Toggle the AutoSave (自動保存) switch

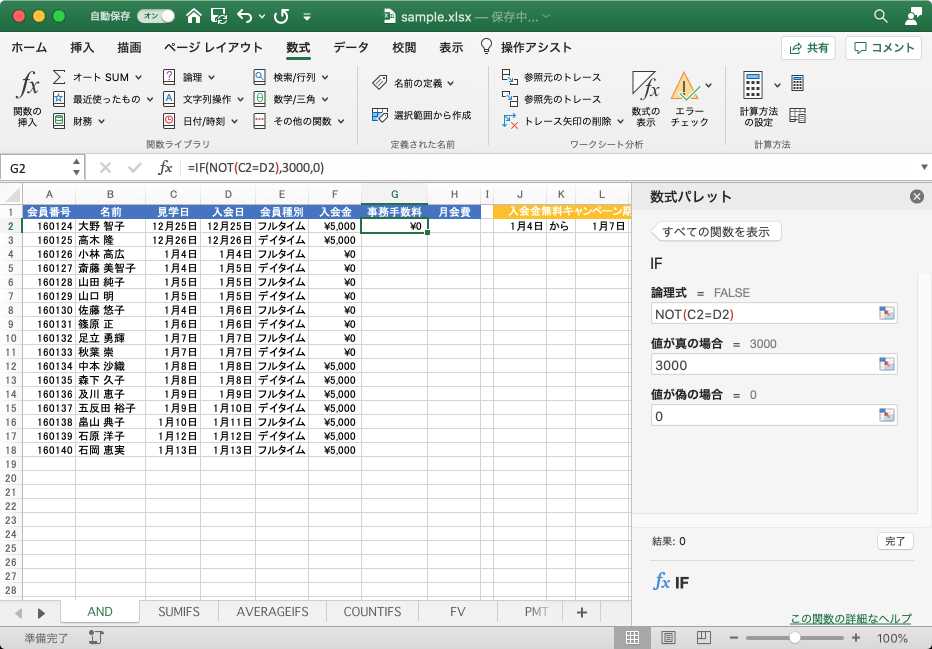point(156,16)
